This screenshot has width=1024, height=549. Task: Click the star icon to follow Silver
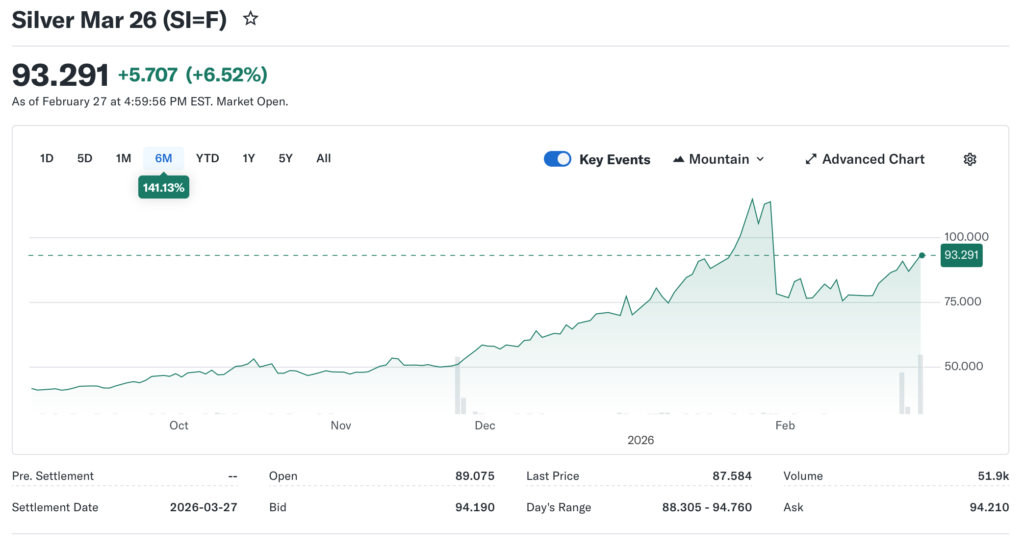click(x=251, y=18)
